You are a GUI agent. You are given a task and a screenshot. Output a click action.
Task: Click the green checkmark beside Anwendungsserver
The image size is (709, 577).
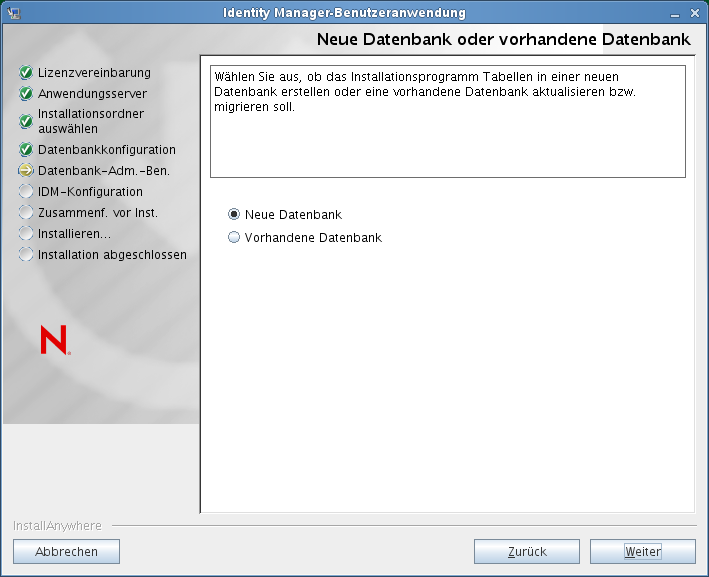[26, 94]
